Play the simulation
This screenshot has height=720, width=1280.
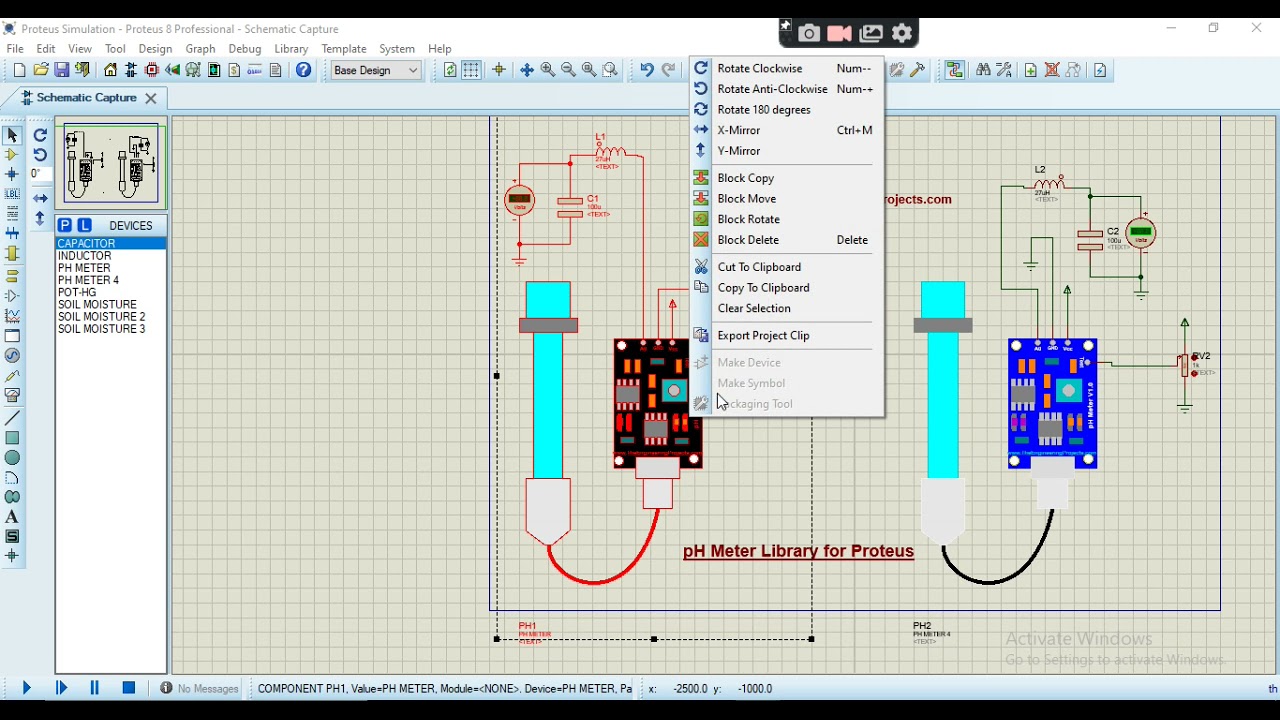click(x=27, y=688)
